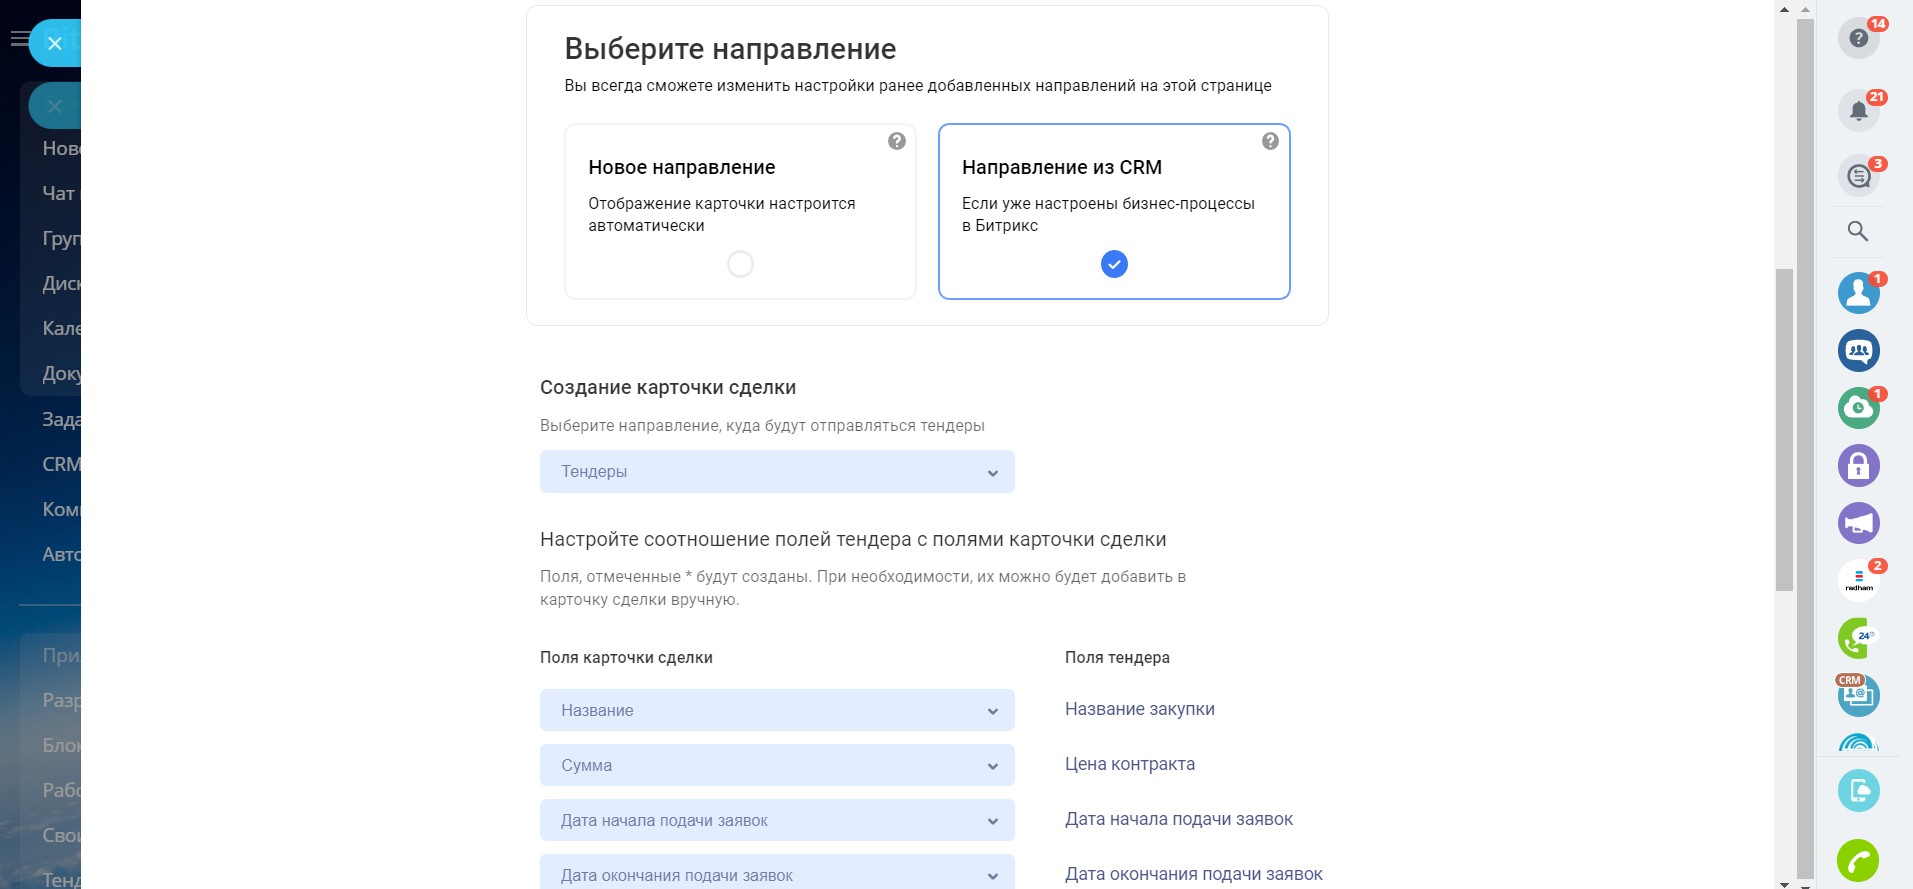
Task: Select the Новое направление radio option
Action: click(740, 264)
